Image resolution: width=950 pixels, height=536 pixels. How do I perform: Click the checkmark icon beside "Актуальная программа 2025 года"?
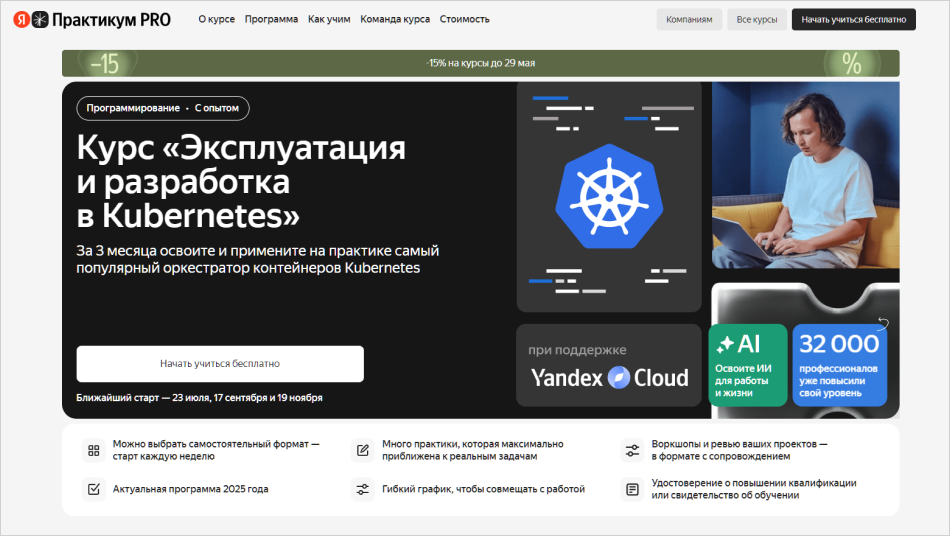point(93,489)
